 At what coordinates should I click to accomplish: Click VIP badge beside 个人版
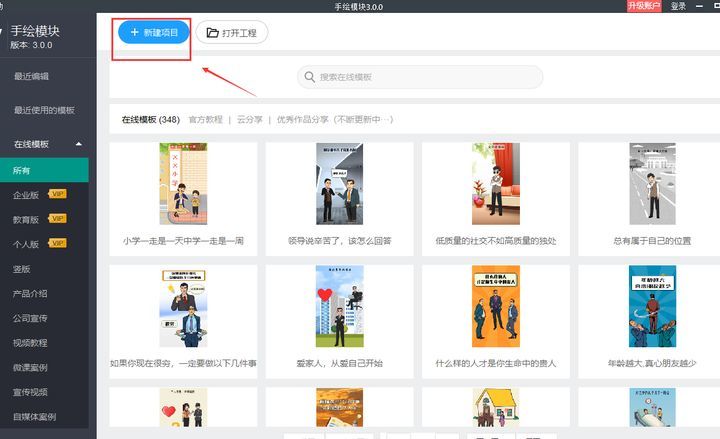(58, 243)
